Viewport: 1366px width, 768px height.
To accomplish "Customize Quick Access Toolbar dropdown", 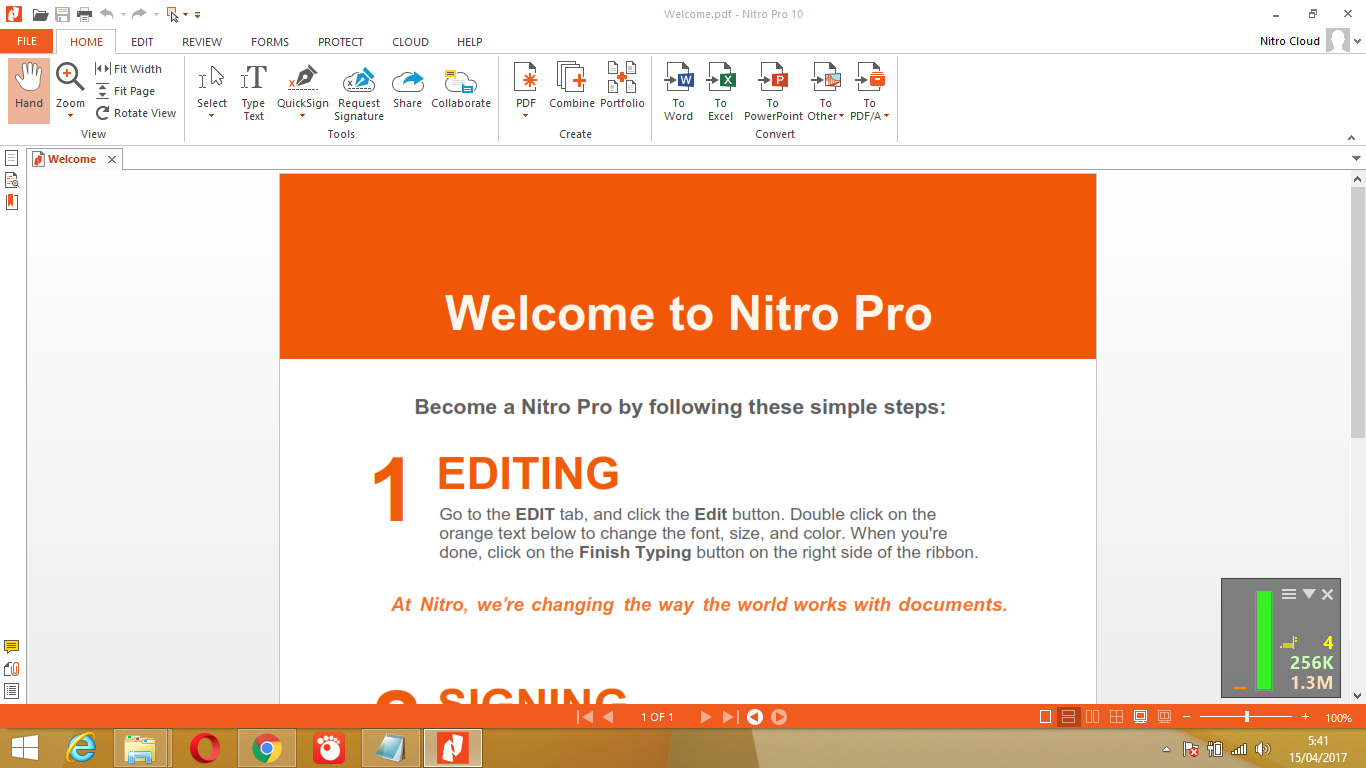I will (198, 15).
